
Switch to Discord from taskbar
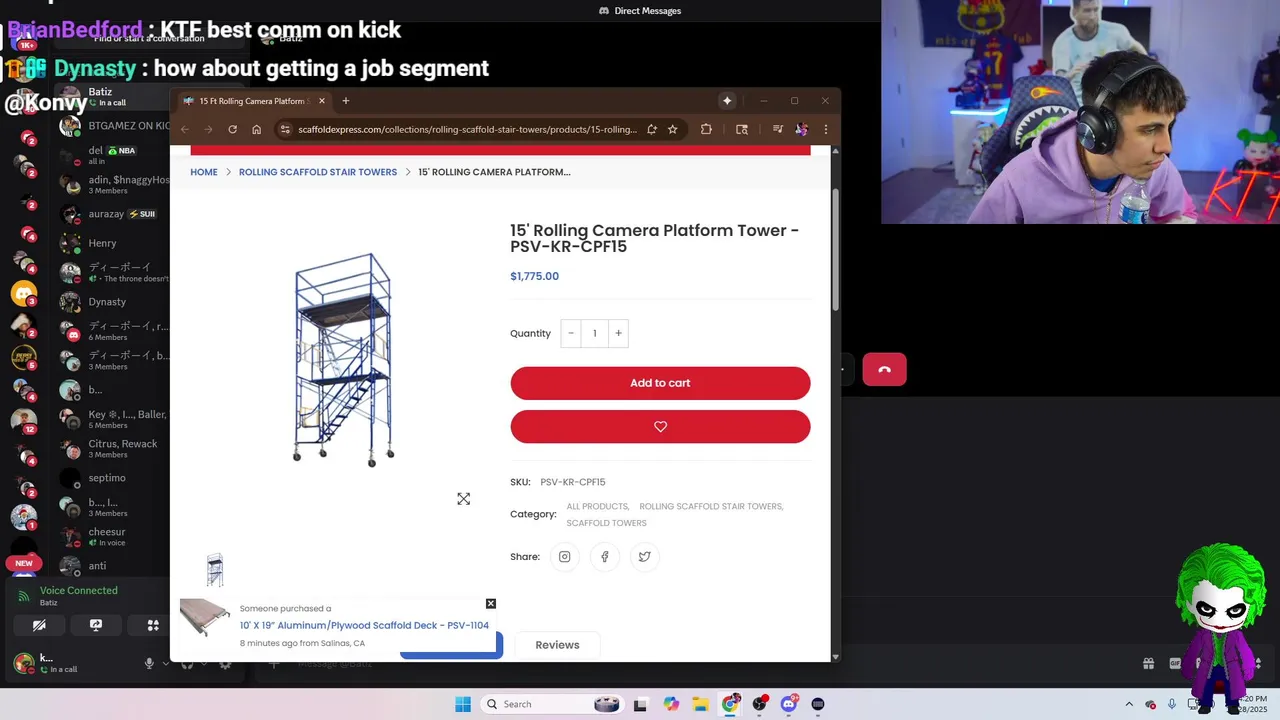[789, 704]
